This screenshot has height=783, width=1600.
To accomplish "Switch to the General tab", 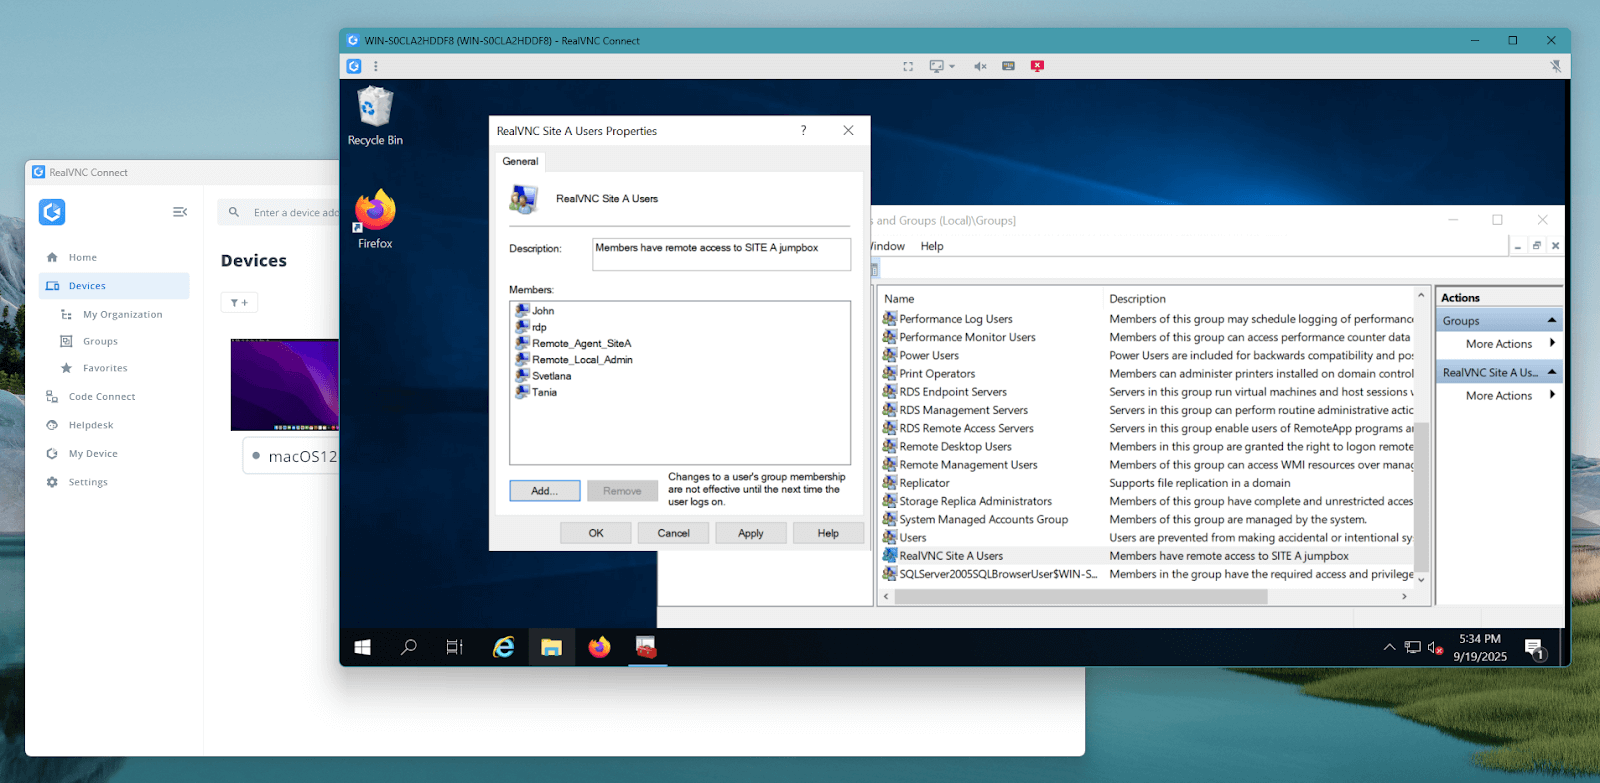I will click(x=520, y=161).
